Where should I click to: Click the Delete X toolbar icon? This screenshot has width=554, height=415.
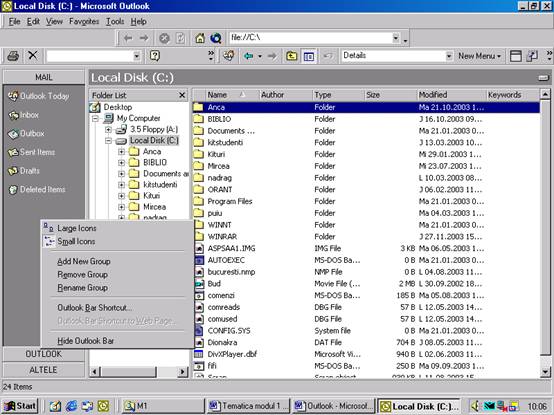33,55
